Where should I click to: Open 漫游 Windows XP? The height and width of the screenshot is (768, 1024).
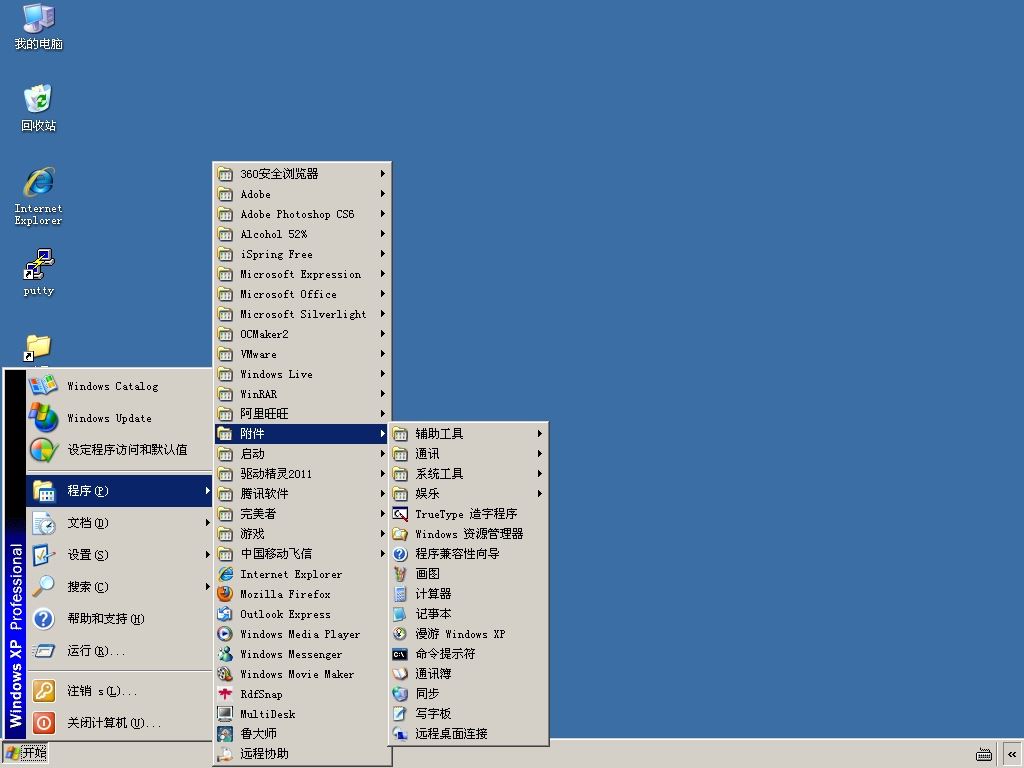[x=468, y=634]
